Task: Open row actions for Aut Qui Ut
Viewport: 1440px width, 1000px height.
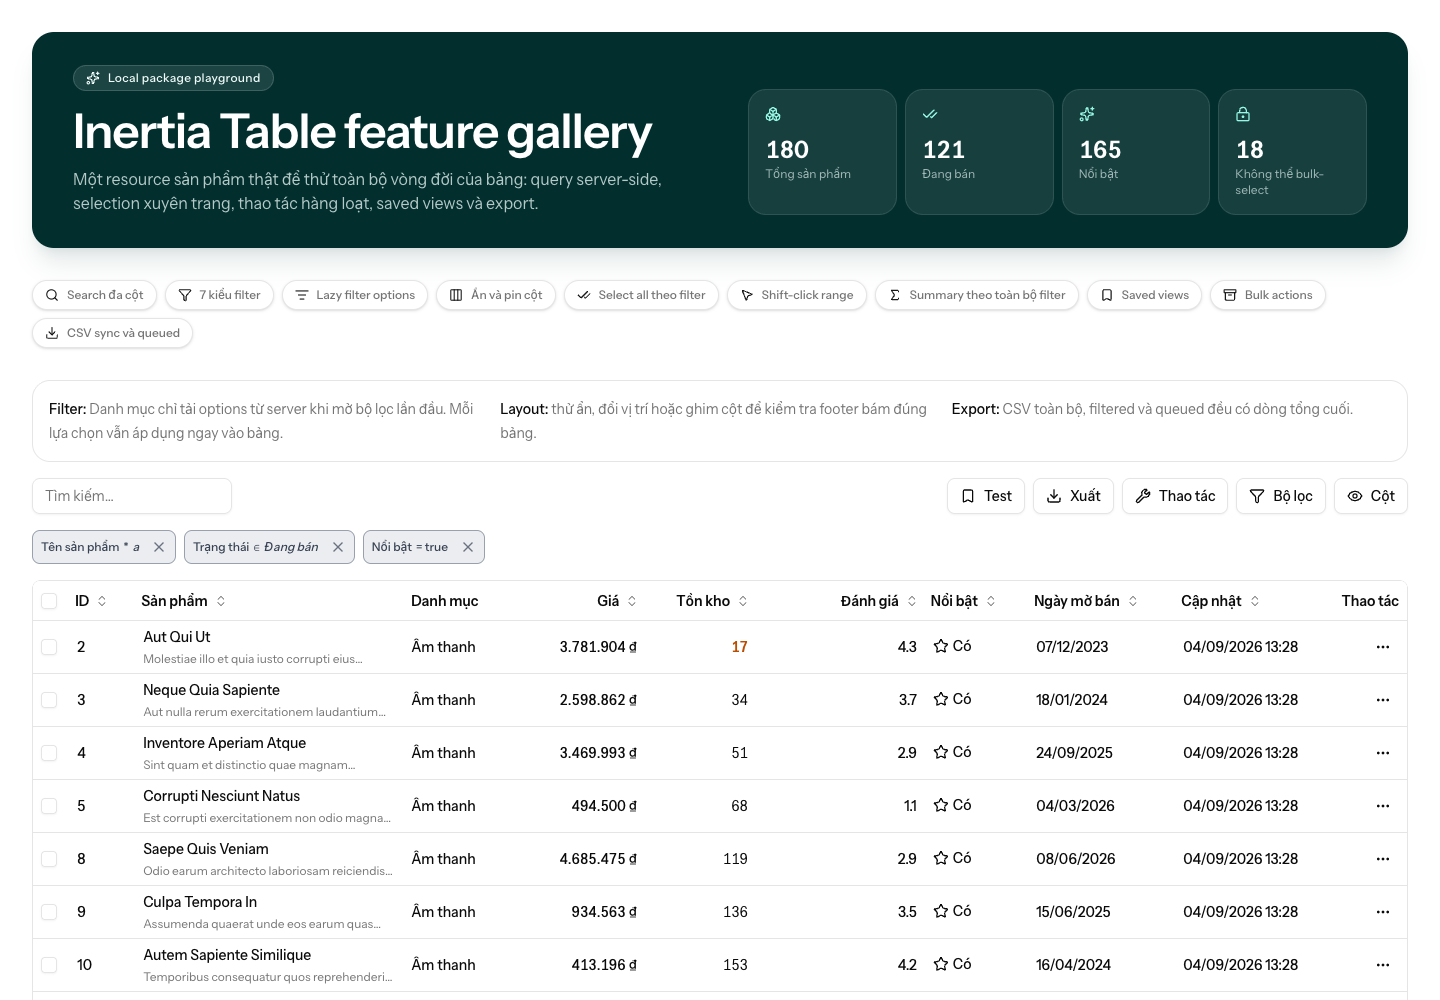Action: (x=1383, y=647)
